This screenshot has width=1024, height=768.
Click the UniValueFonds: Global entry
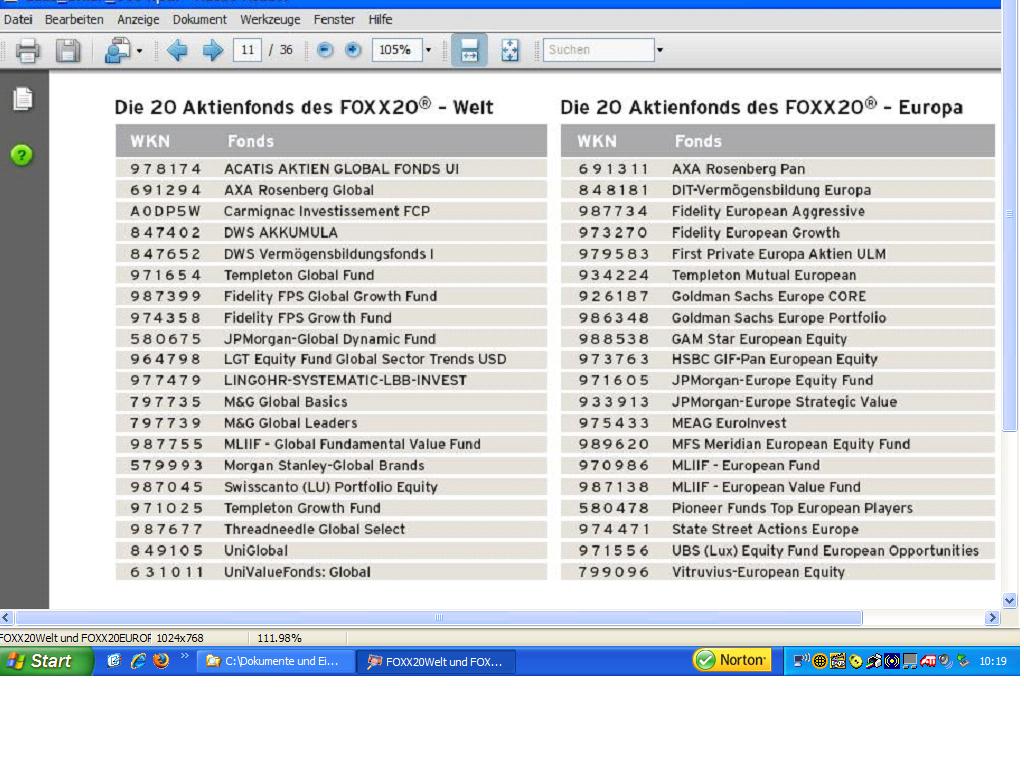coord(297,572)
